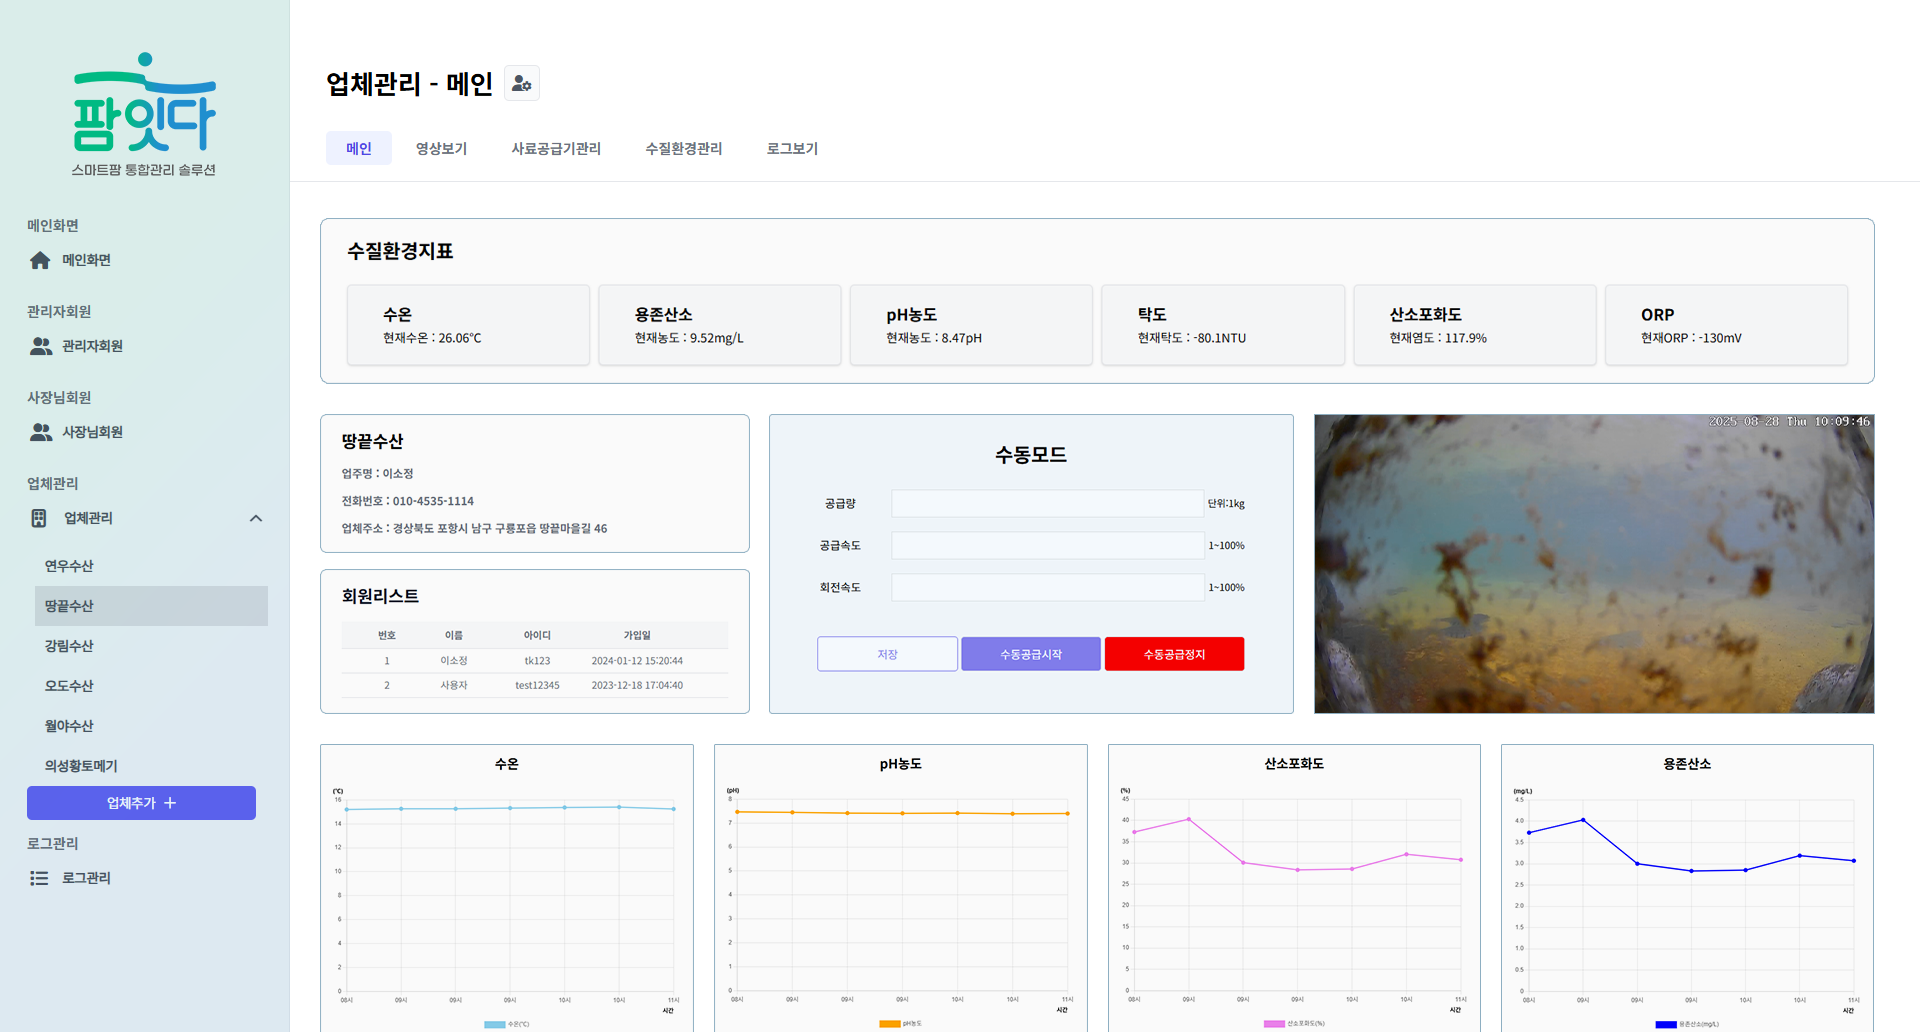Click the 수온 chart title
This screenshot has width=1920, height=1032.
(x=506, y=764)
